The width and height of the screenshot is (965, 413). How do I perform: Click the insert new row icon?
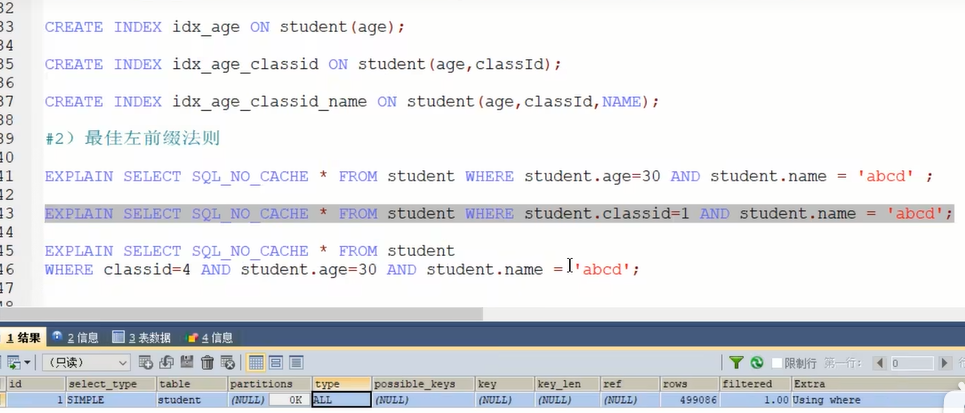[x=146, y=363]
